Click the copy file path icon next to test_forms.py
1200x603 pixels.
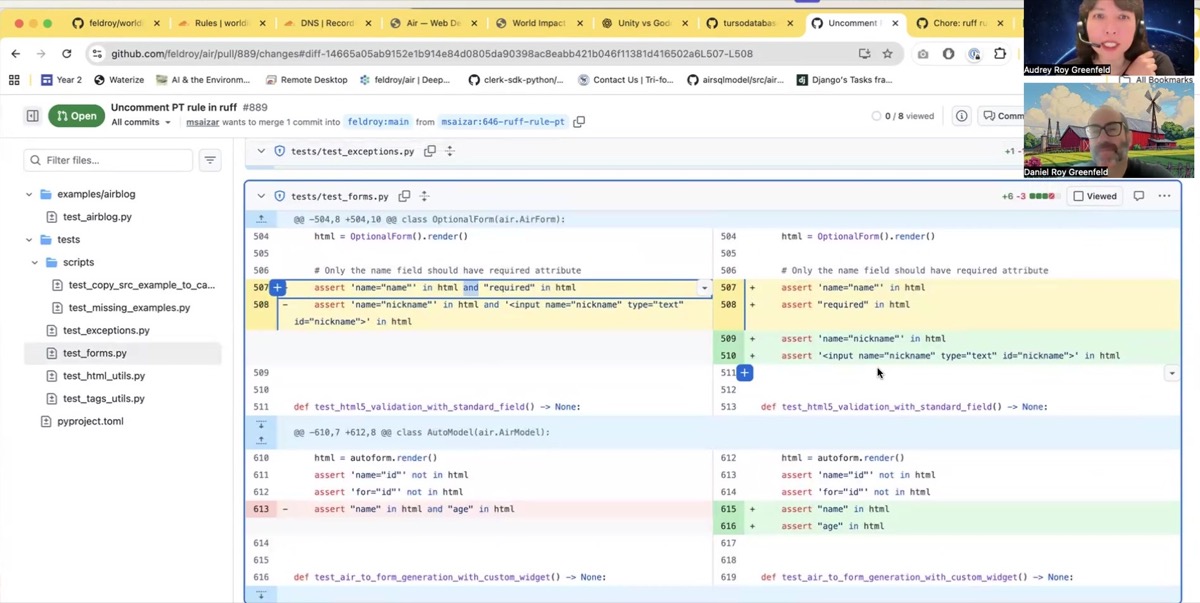click(404, 196)
